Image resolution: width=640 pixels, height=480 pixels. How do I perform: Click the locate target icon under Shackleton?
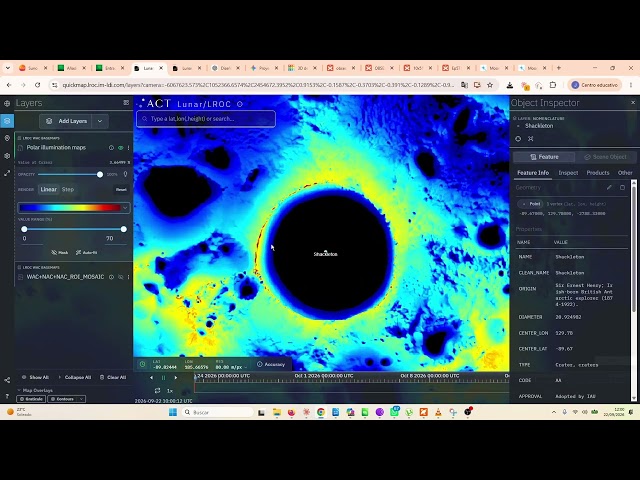point(518,139)
